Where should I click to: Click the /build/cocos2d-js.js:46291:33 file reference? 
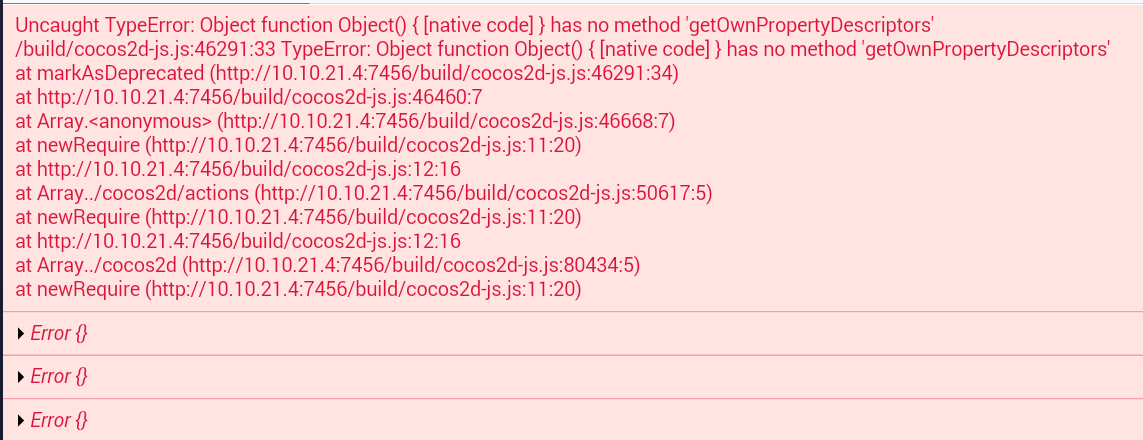click(144, 49)
